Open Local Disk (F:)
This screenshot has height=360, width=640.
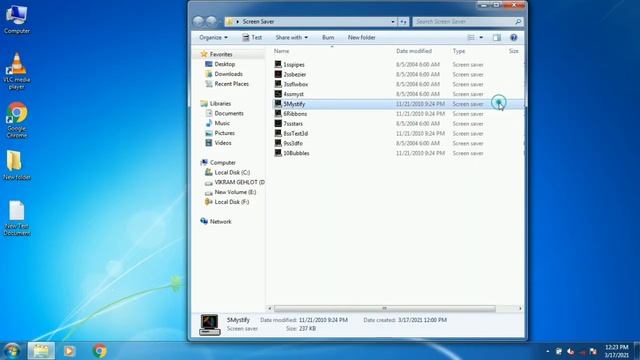231,202
